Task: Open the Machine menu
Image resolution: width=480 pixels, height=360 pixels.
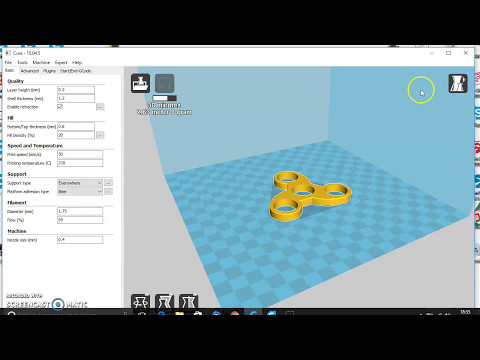Action: pos(41,62)
